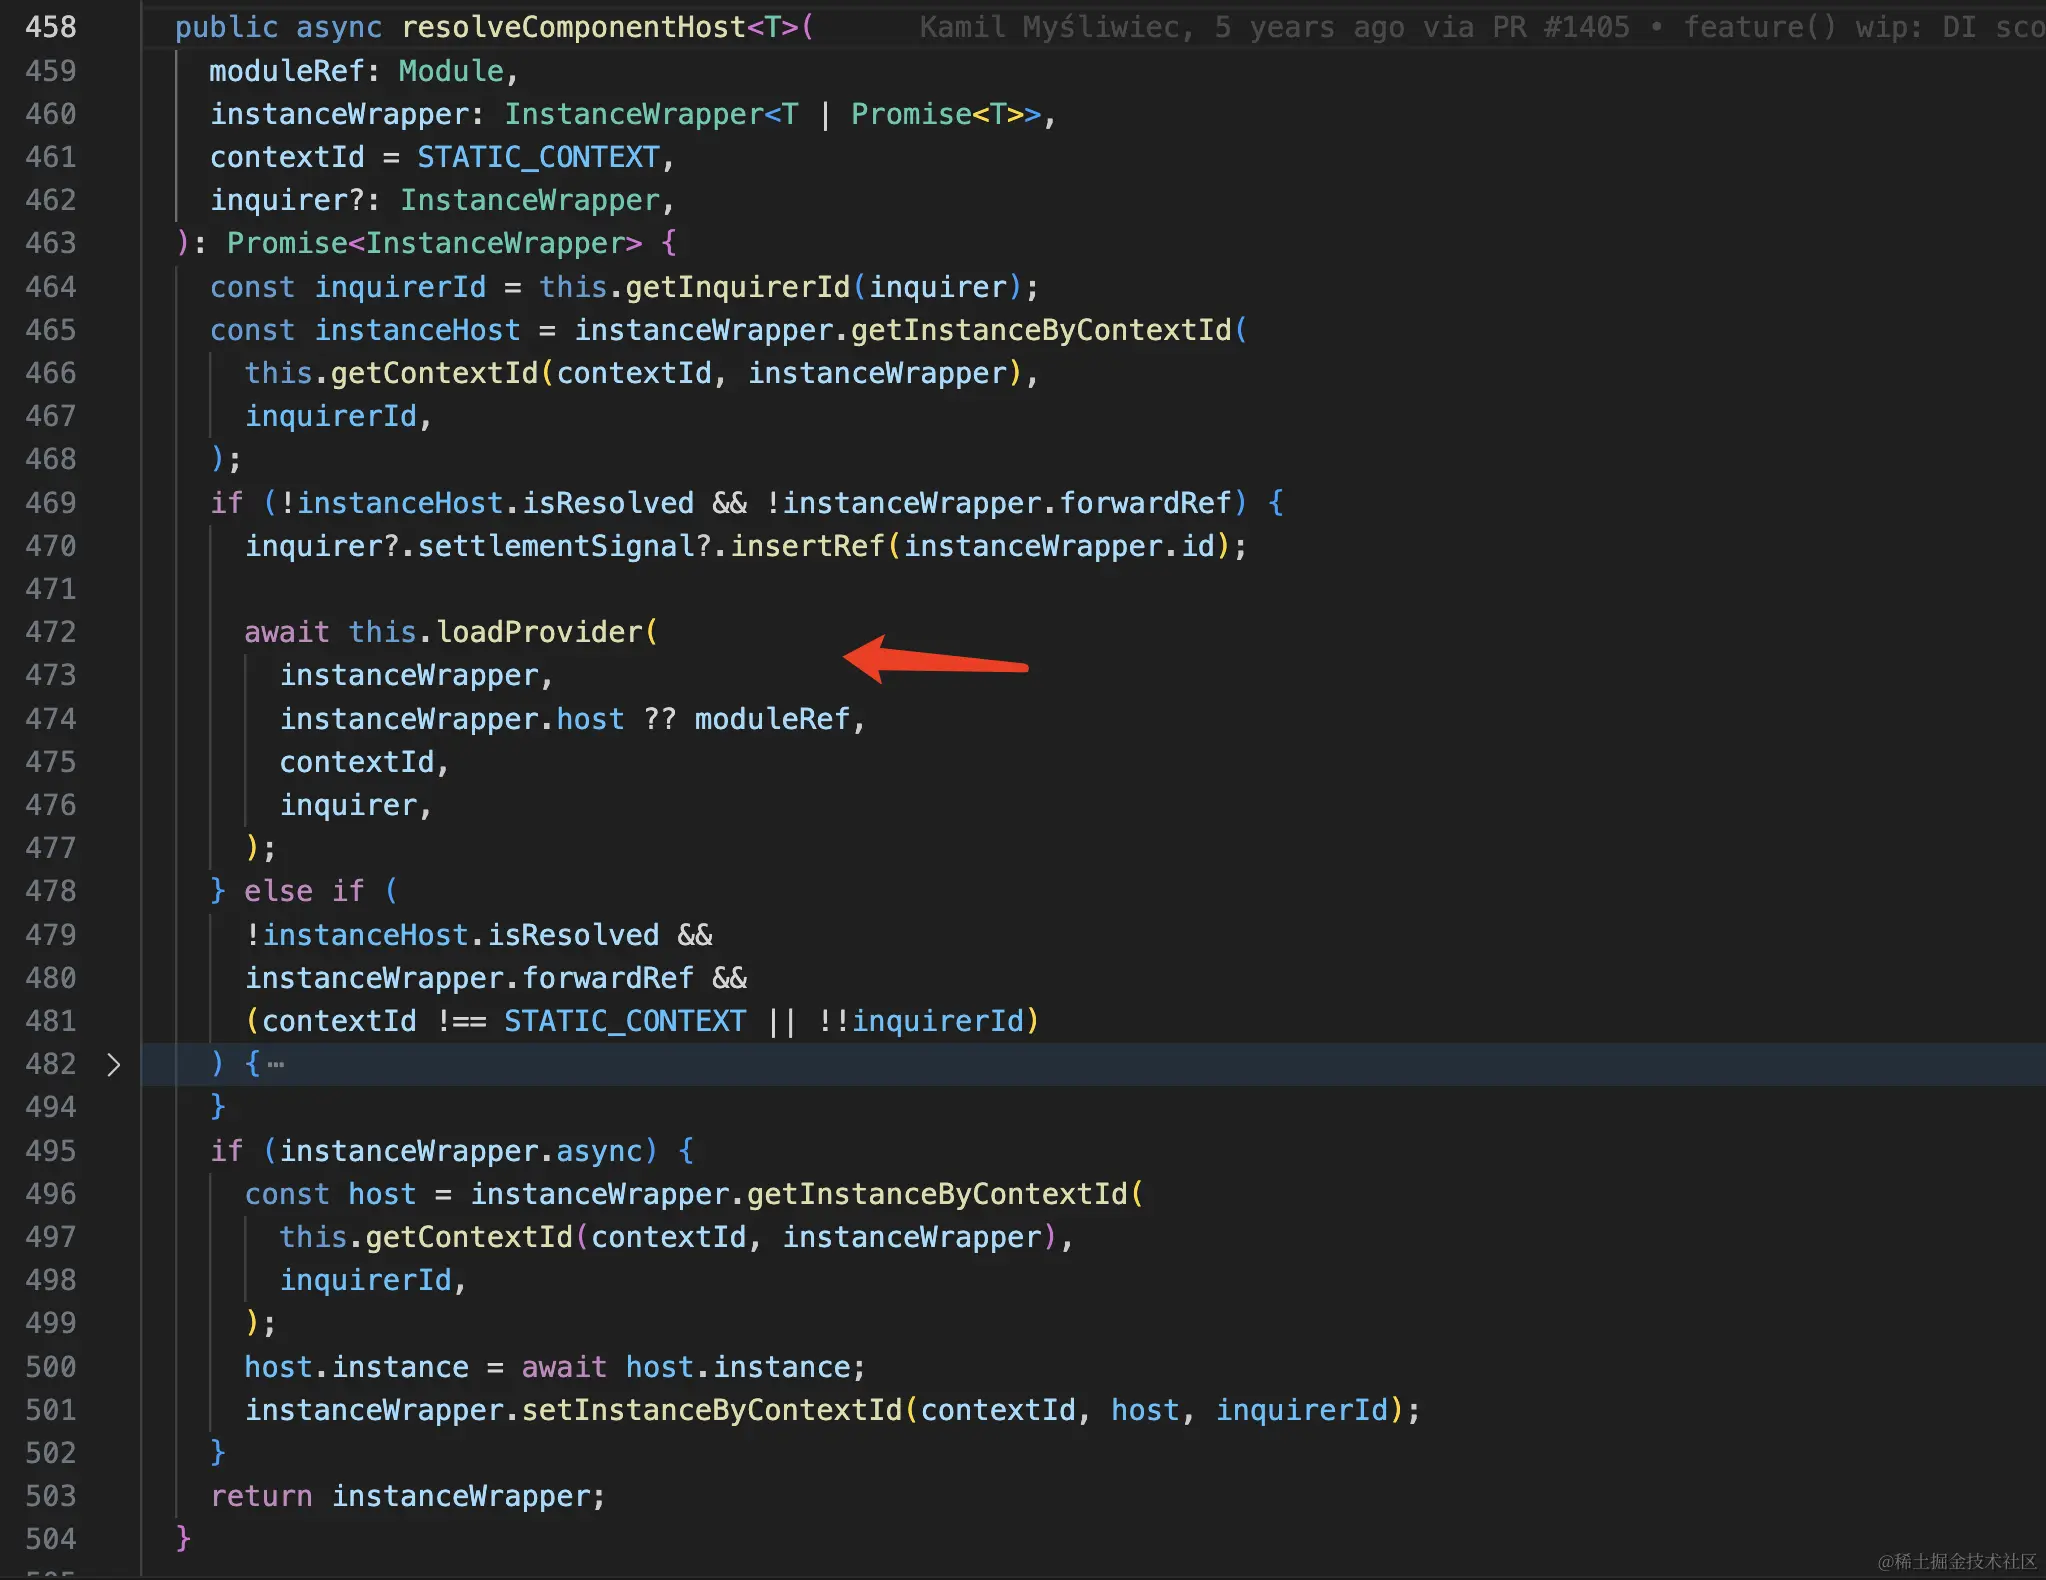The height and width of the screenshot is (1580, 2046).
Task: Click the ellipsis of the collapsed code block
Action: (x=276, y=1065)
